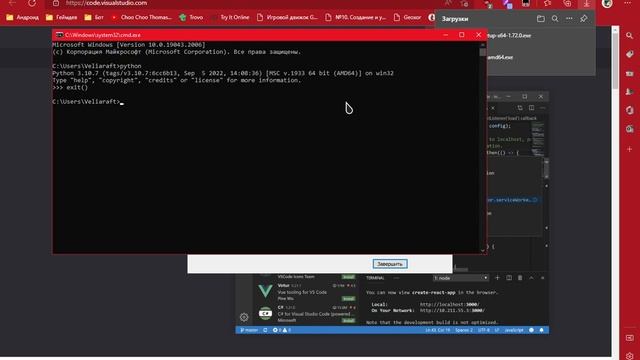Click Install for the Vetur extension
The image size is (640, 360).
point(348,298)
